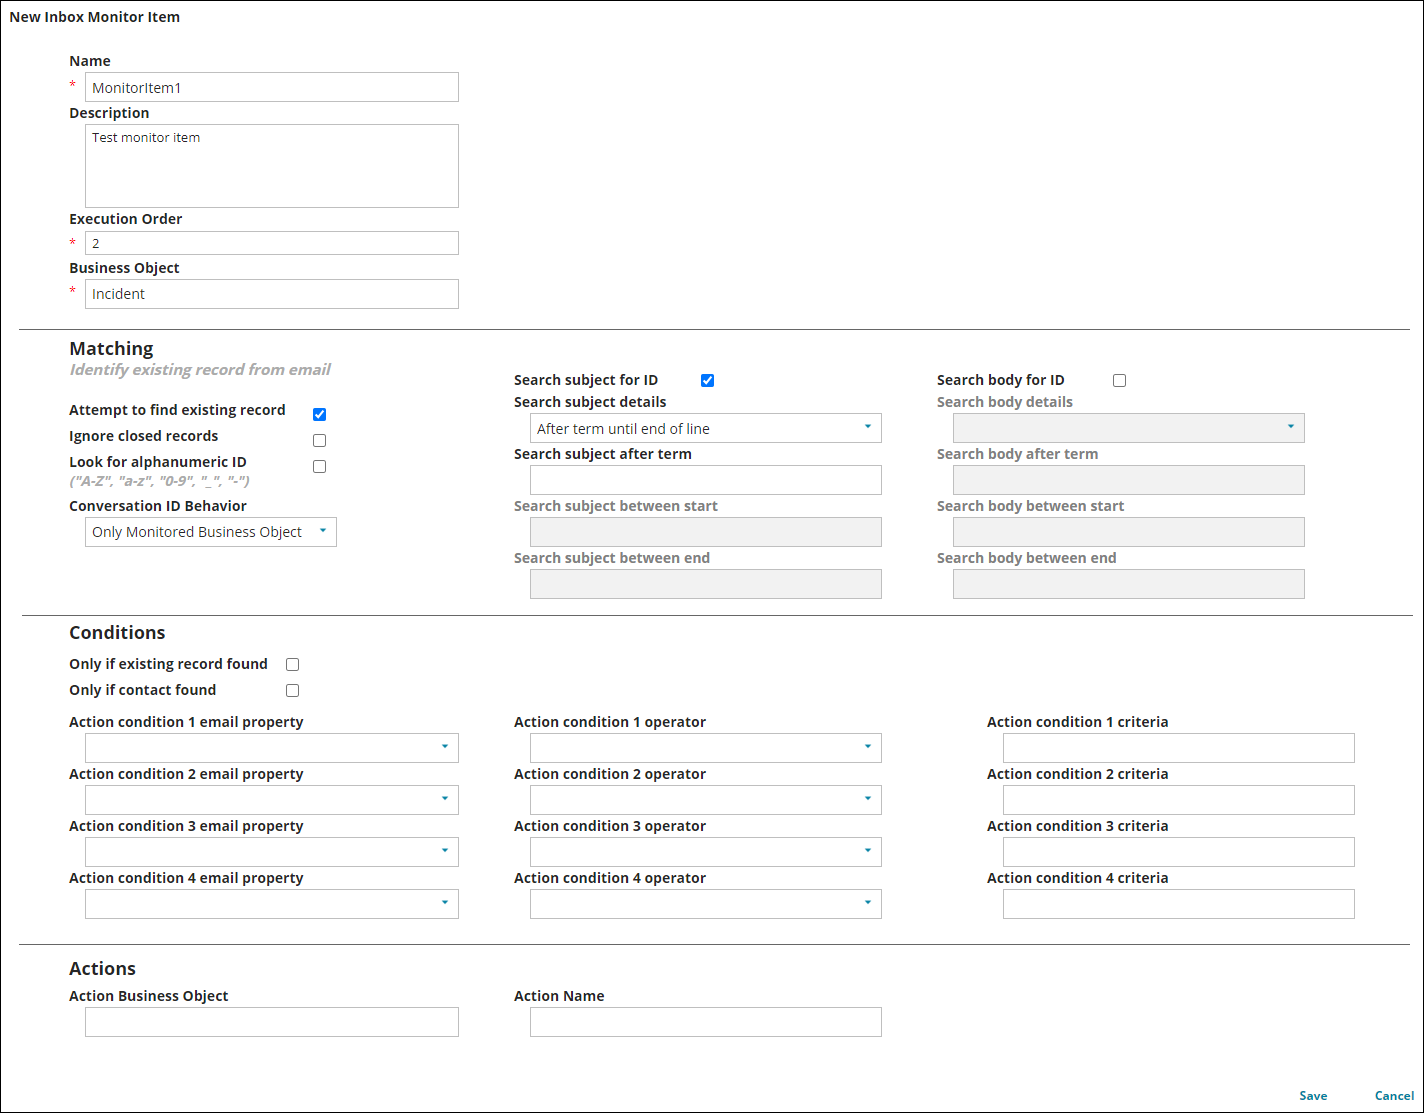1424x1113 pixels.
Task: Uncheck Attempt to find existing record
Action: (319, 414)
